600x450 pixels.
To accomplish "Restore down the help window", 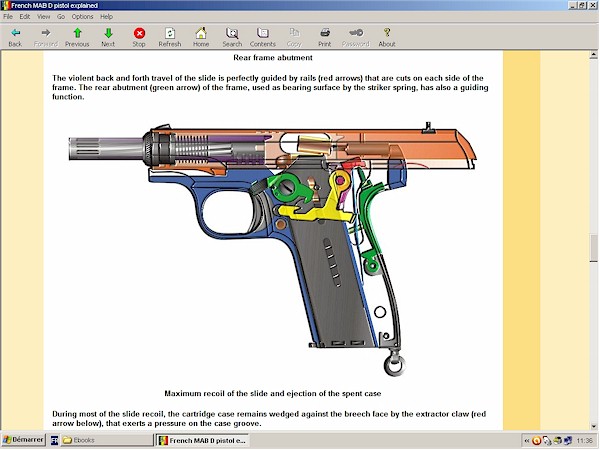I will 582,5.
